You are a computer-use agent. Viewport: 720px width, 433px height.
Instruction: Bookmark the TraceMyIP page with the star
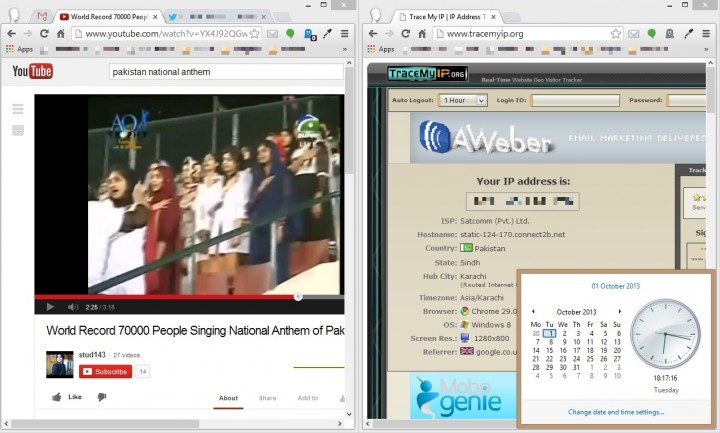pyautogui.click(x=616, y=34)
